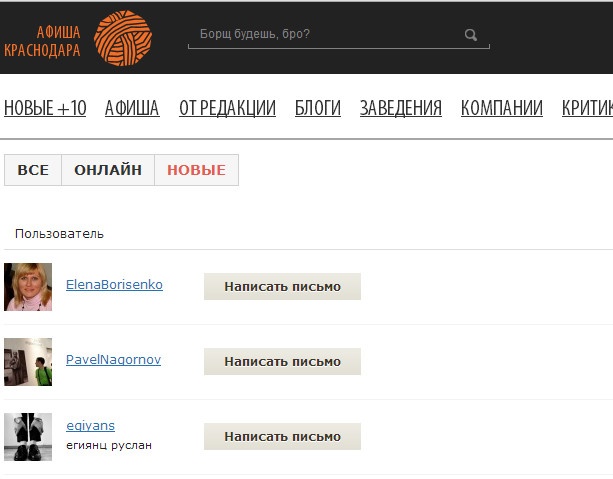Open the ОТ РЕДАКЦИИ section

tap(227, 108)
